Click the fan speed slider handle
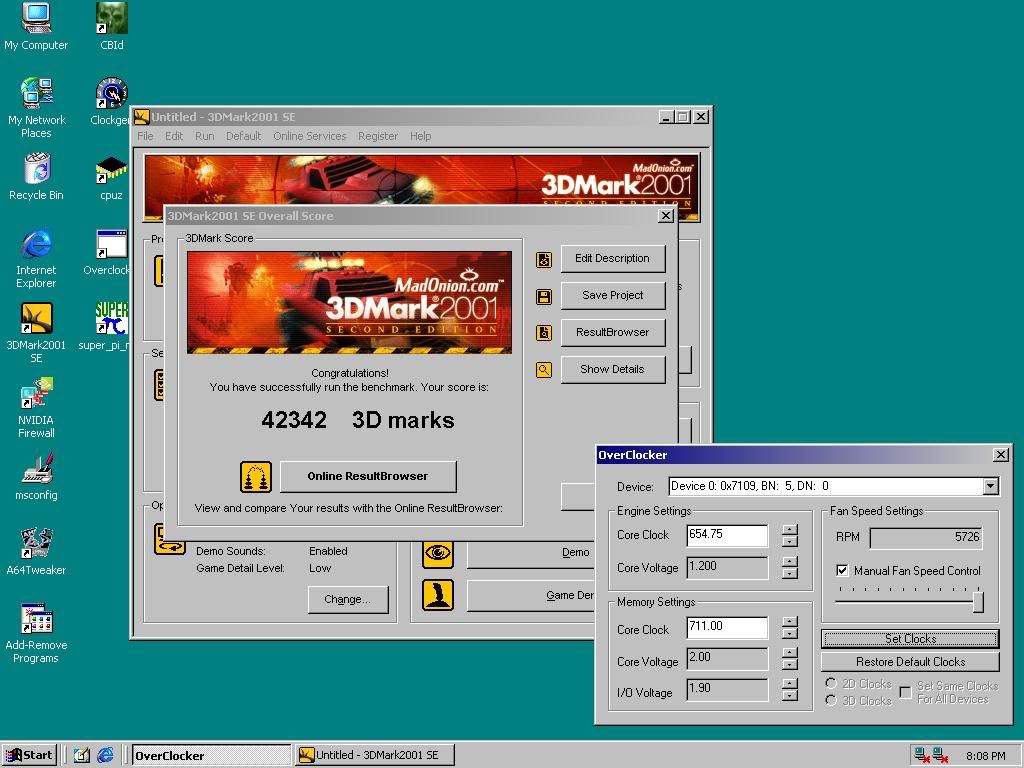 pyautogui.click(x=978, y=601)
